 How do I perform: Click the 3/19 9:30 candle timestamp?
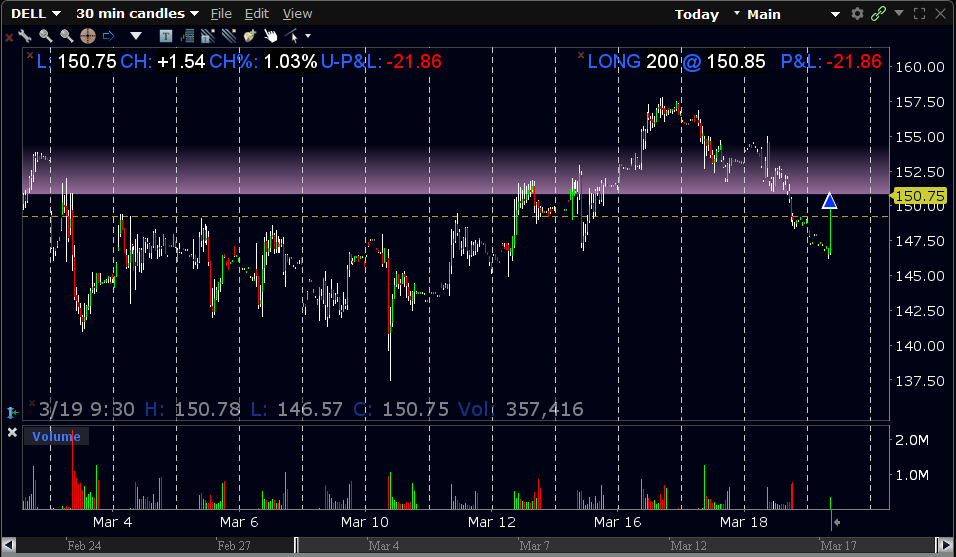87,409
